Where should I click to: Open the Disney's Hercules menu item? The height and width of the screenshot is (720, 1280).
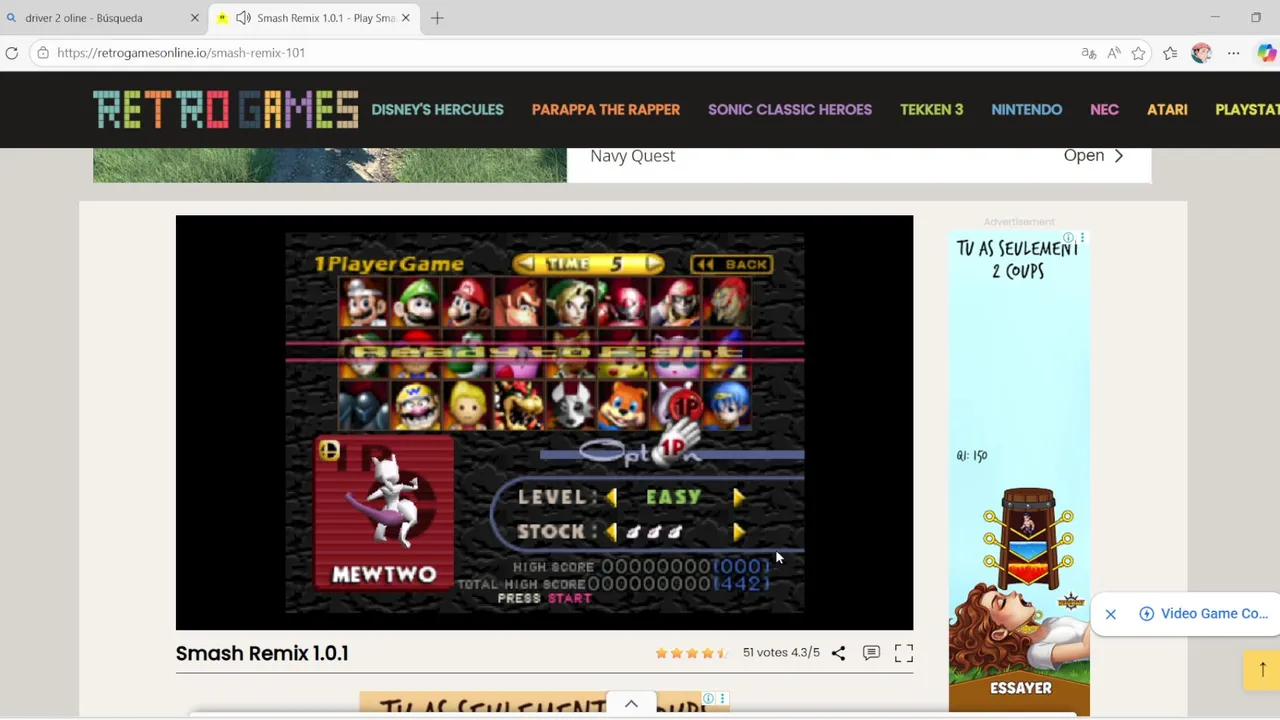[x=437, y=110]
